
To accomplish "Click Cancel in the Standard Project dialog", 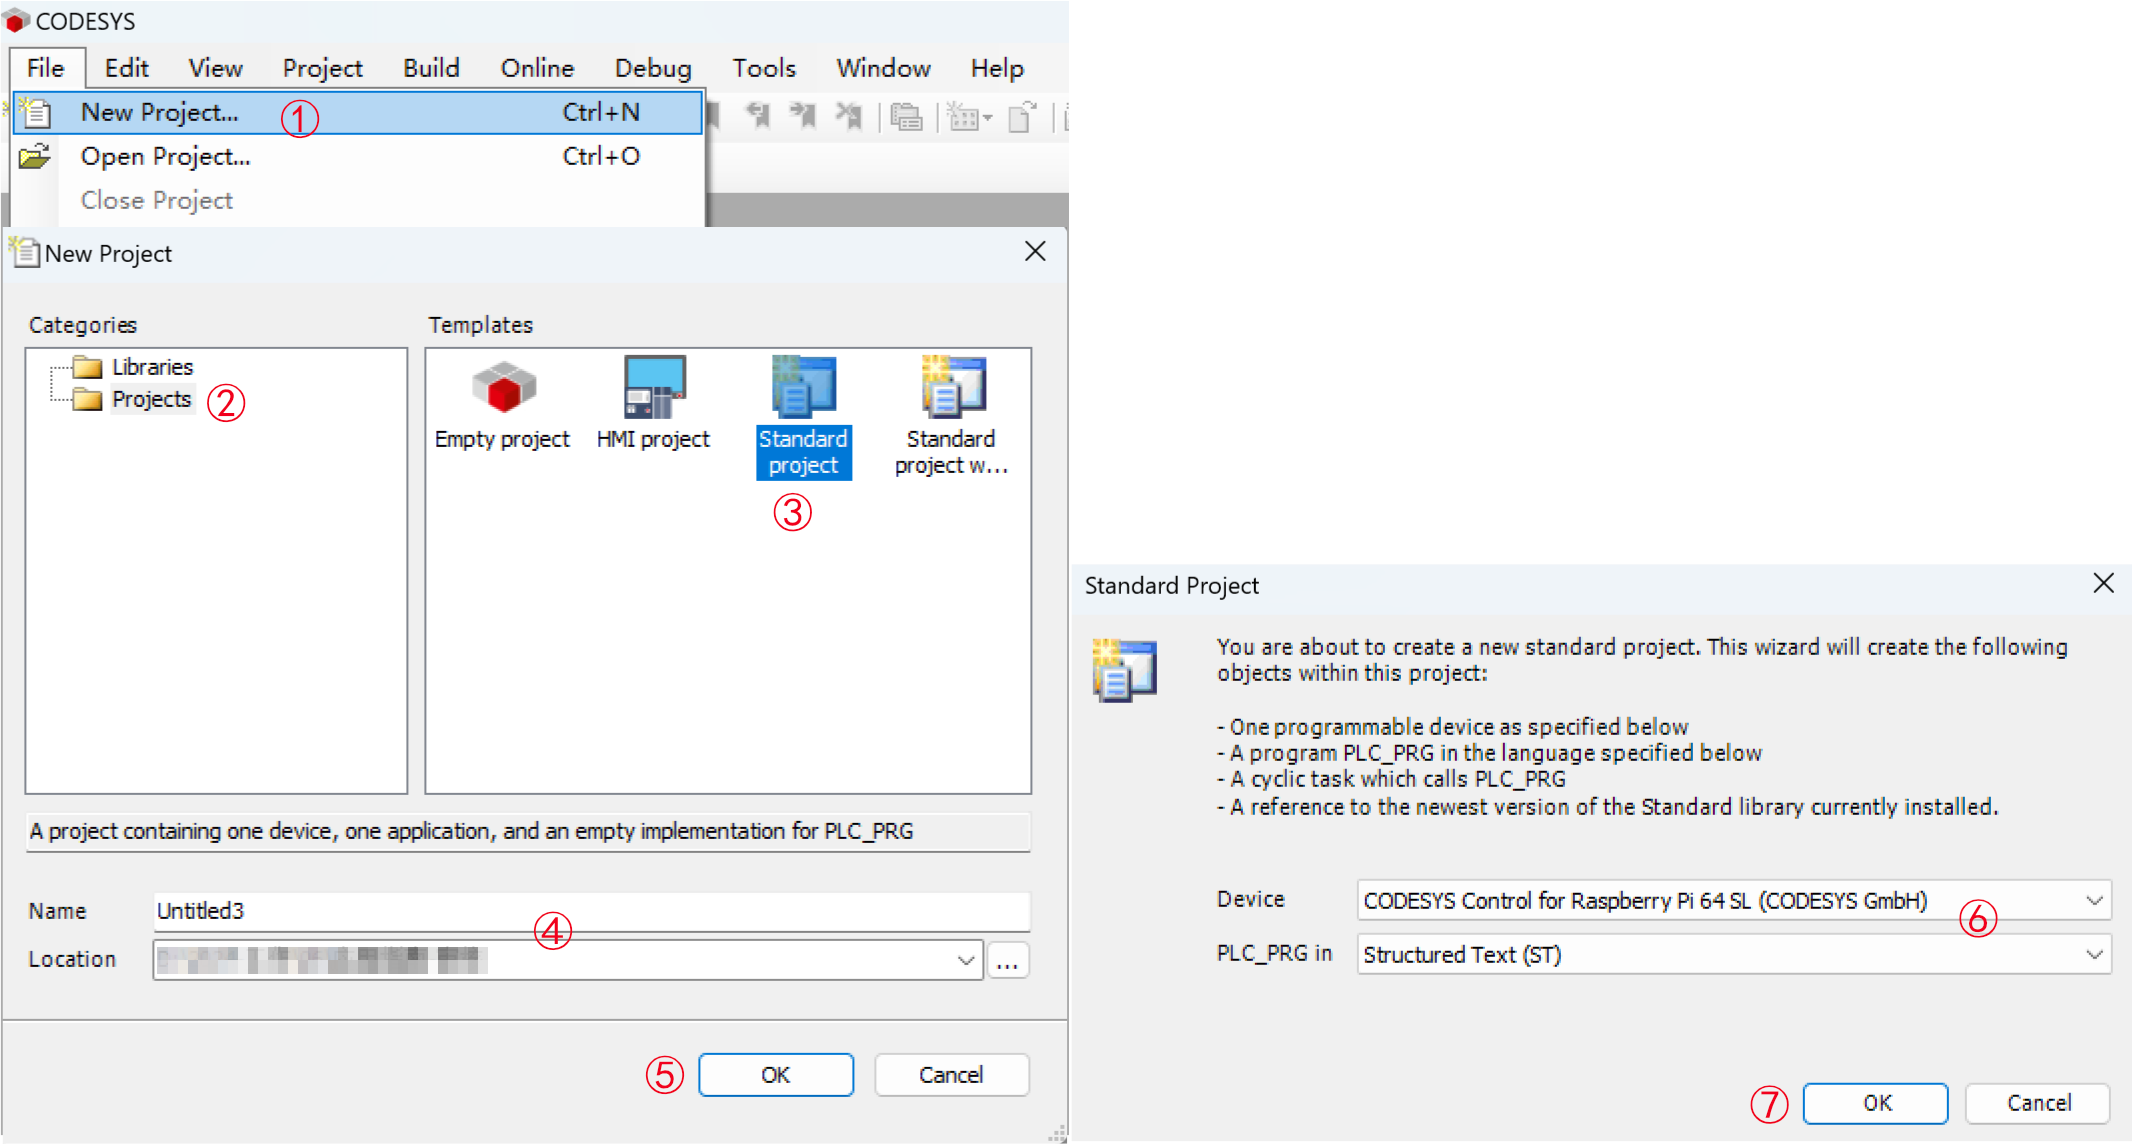I will pyautogui.click(x=2038, y=1103).
